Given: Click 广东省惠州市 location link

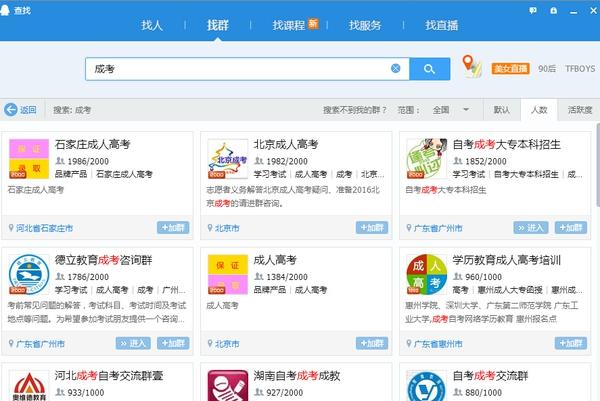Looking at the screenshot, I should [438, 344].
